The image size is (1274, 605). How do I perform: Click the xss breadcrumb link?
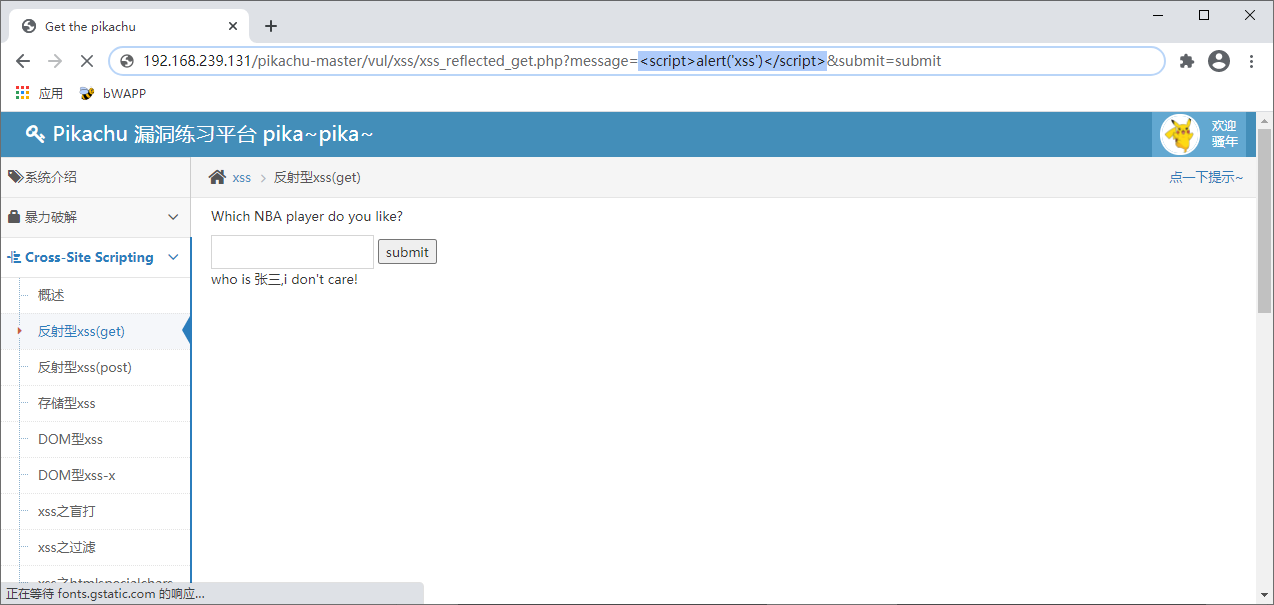(241, 177)
